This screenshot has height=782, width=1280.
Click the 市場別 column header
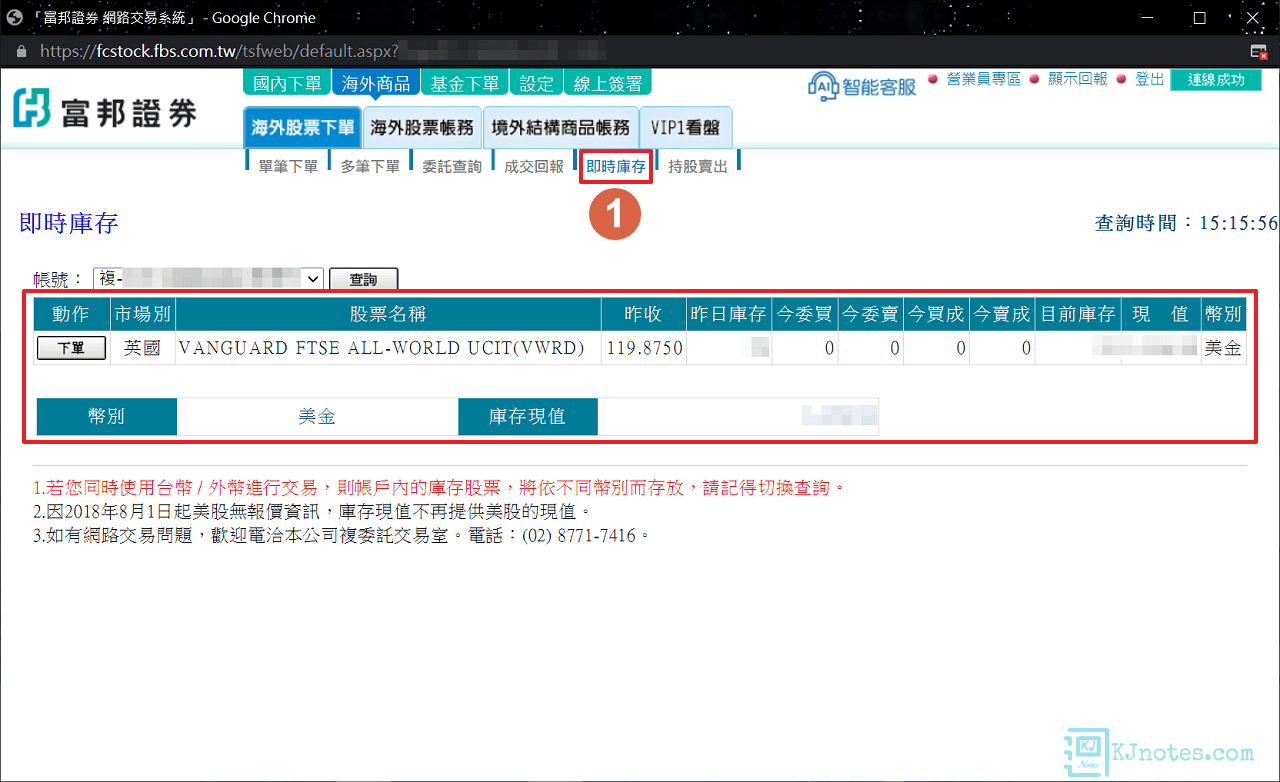point(142,314)
